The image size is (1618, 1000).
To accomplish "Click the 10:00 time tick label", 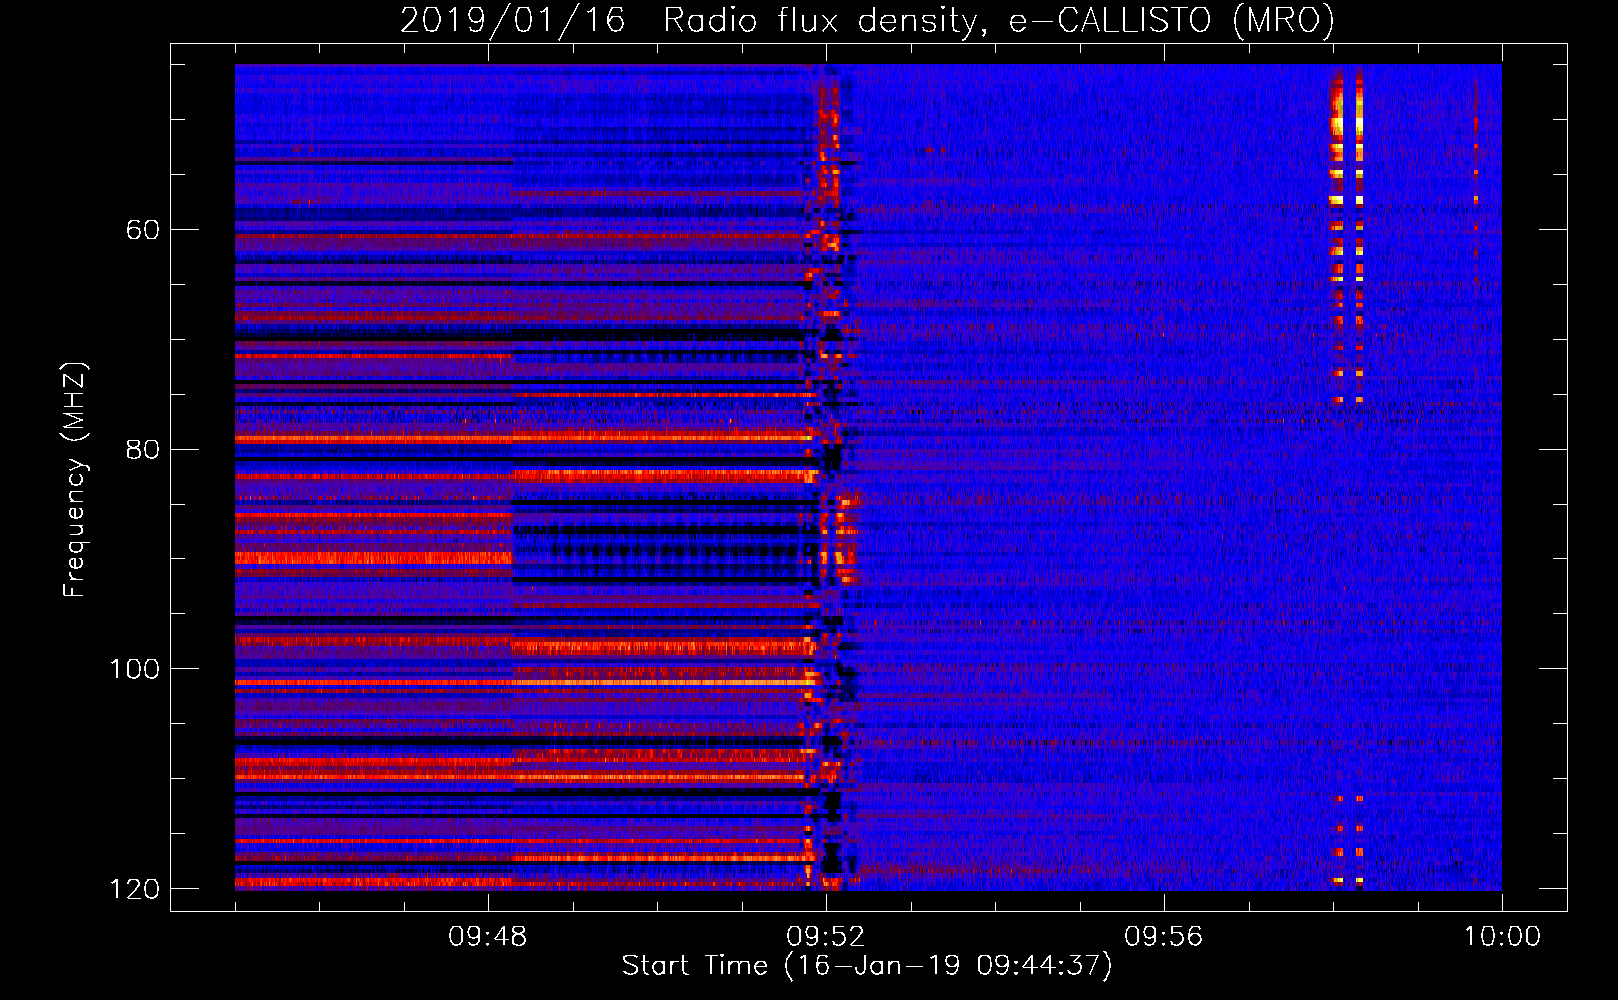I will coord(1502,937).
